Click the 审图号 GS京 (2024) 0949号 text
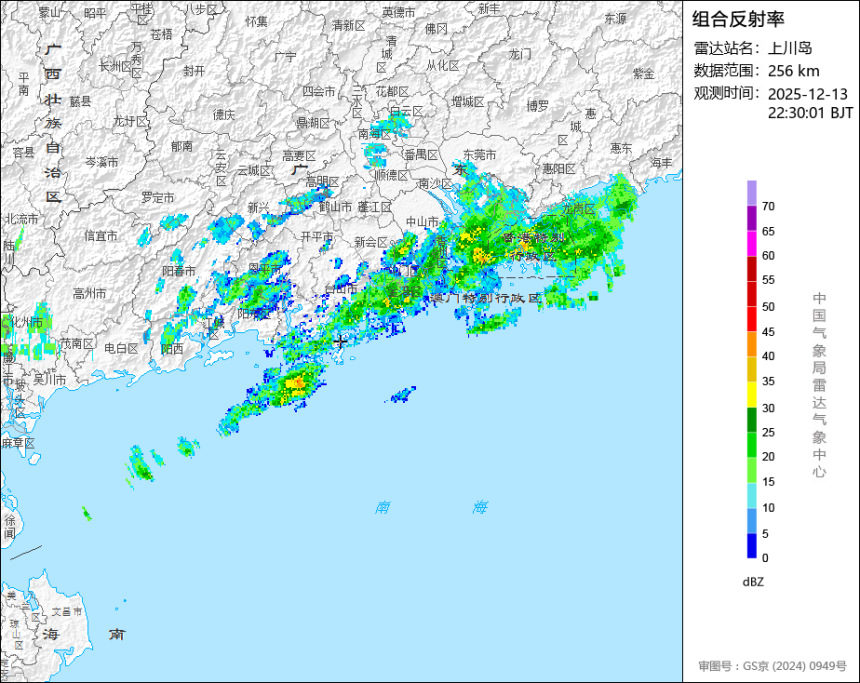The height and width of the screenshot is (683, 860). (x=772, y=666)
